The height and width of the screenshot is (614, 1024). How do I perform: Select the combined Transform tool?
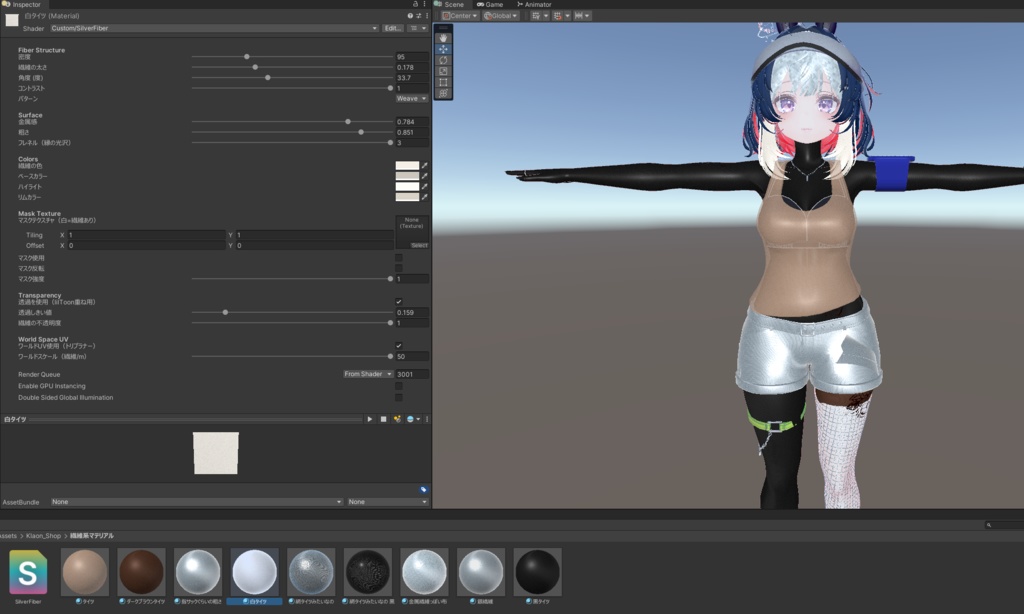[443, 93]
